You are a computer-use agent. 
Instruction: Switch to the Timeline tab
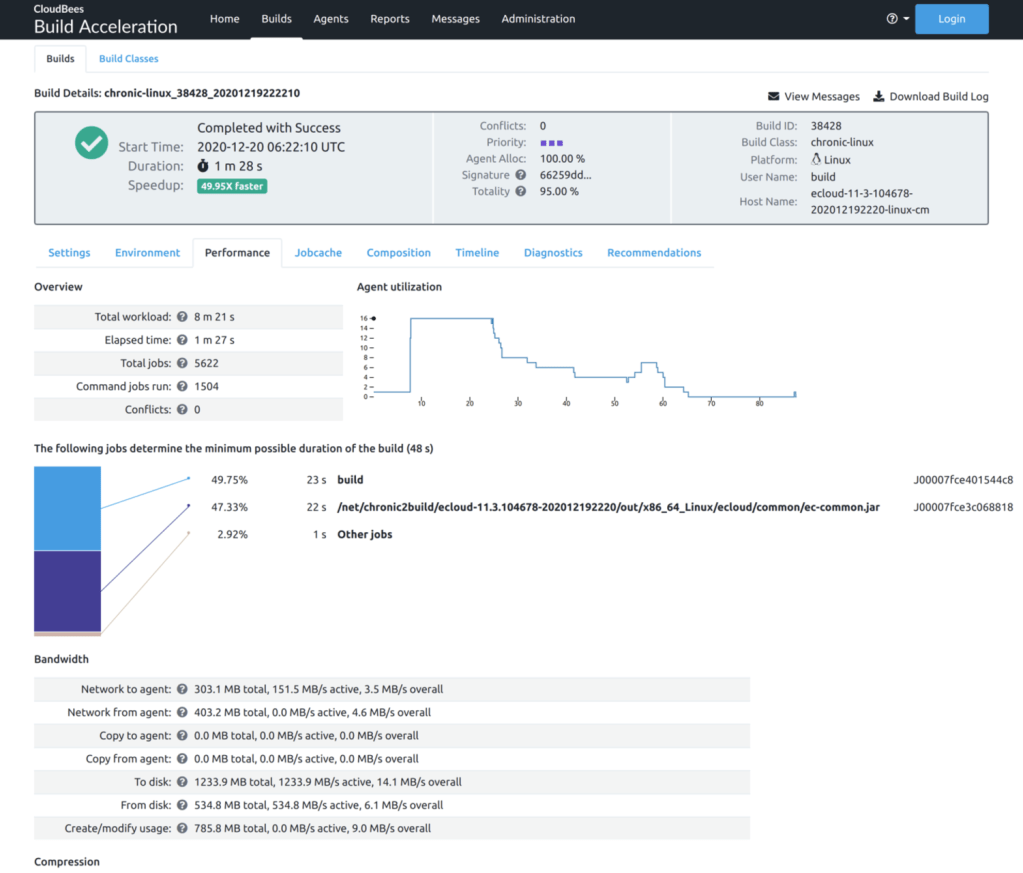[477, 253]
